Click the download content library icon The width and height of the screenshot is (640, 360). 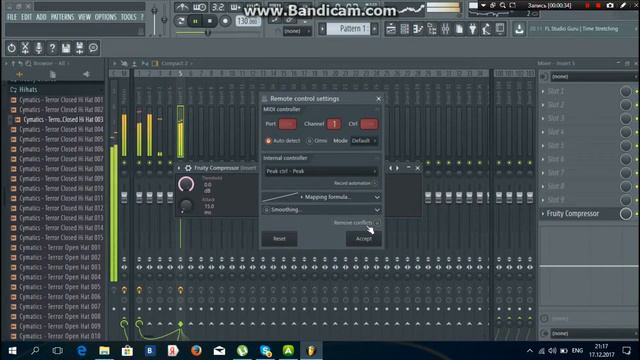(519, 29)
